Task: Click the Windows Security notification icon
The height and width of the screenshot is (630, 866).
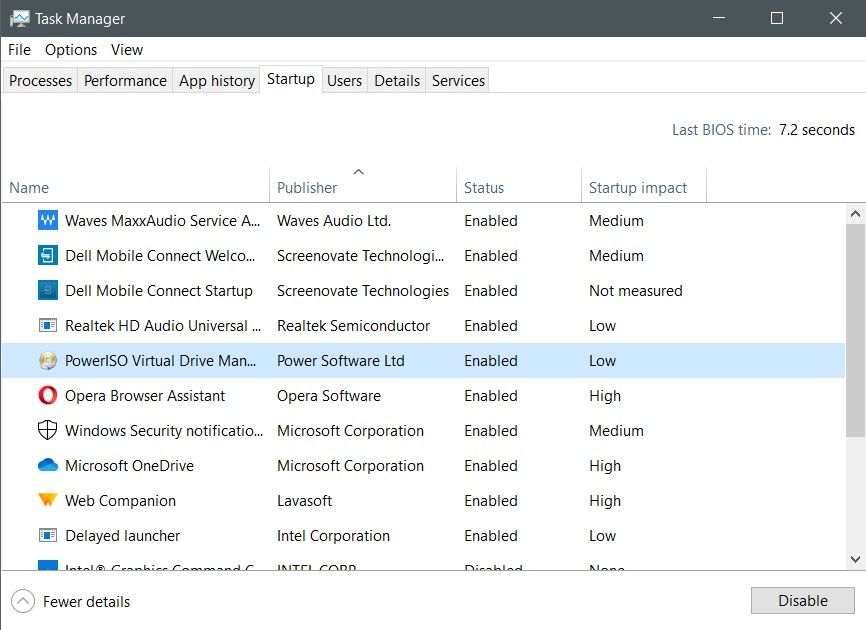Action: click(x=46, y=430)
